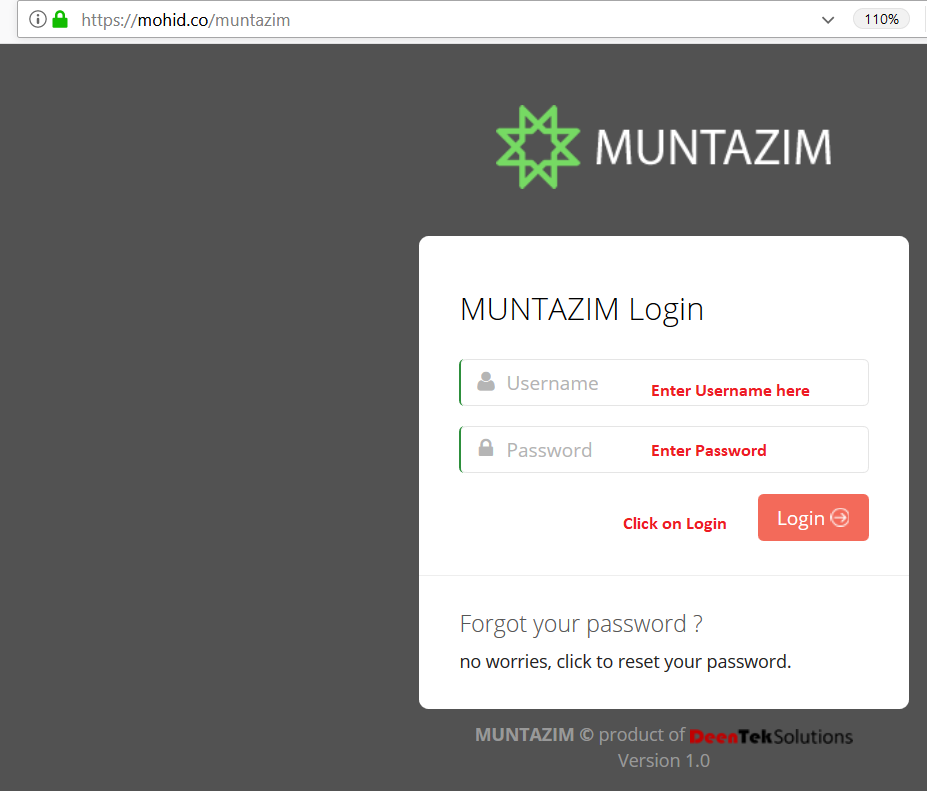Click the MUNTAZIM wordmark in header
927x791 pixels.
(x=714, y=147)
